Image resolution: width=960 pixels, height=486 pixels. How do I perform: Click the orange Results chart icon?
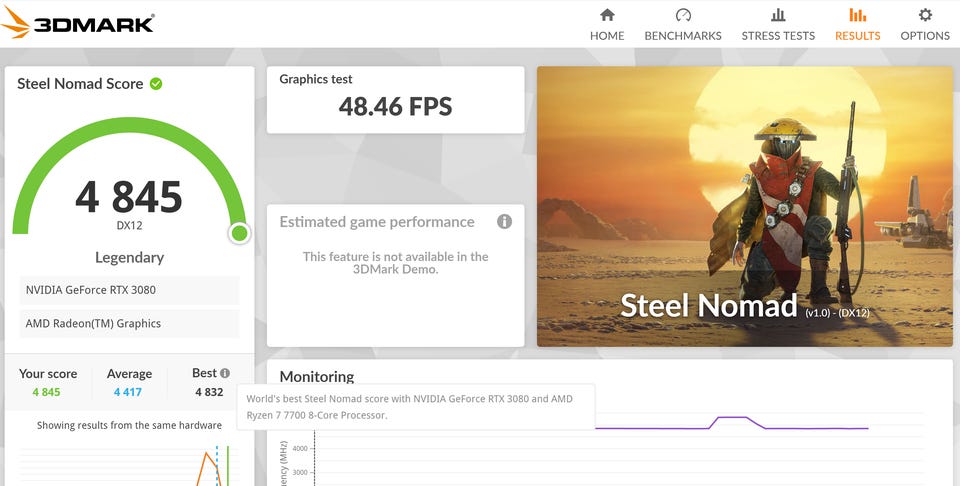[857, 15]
